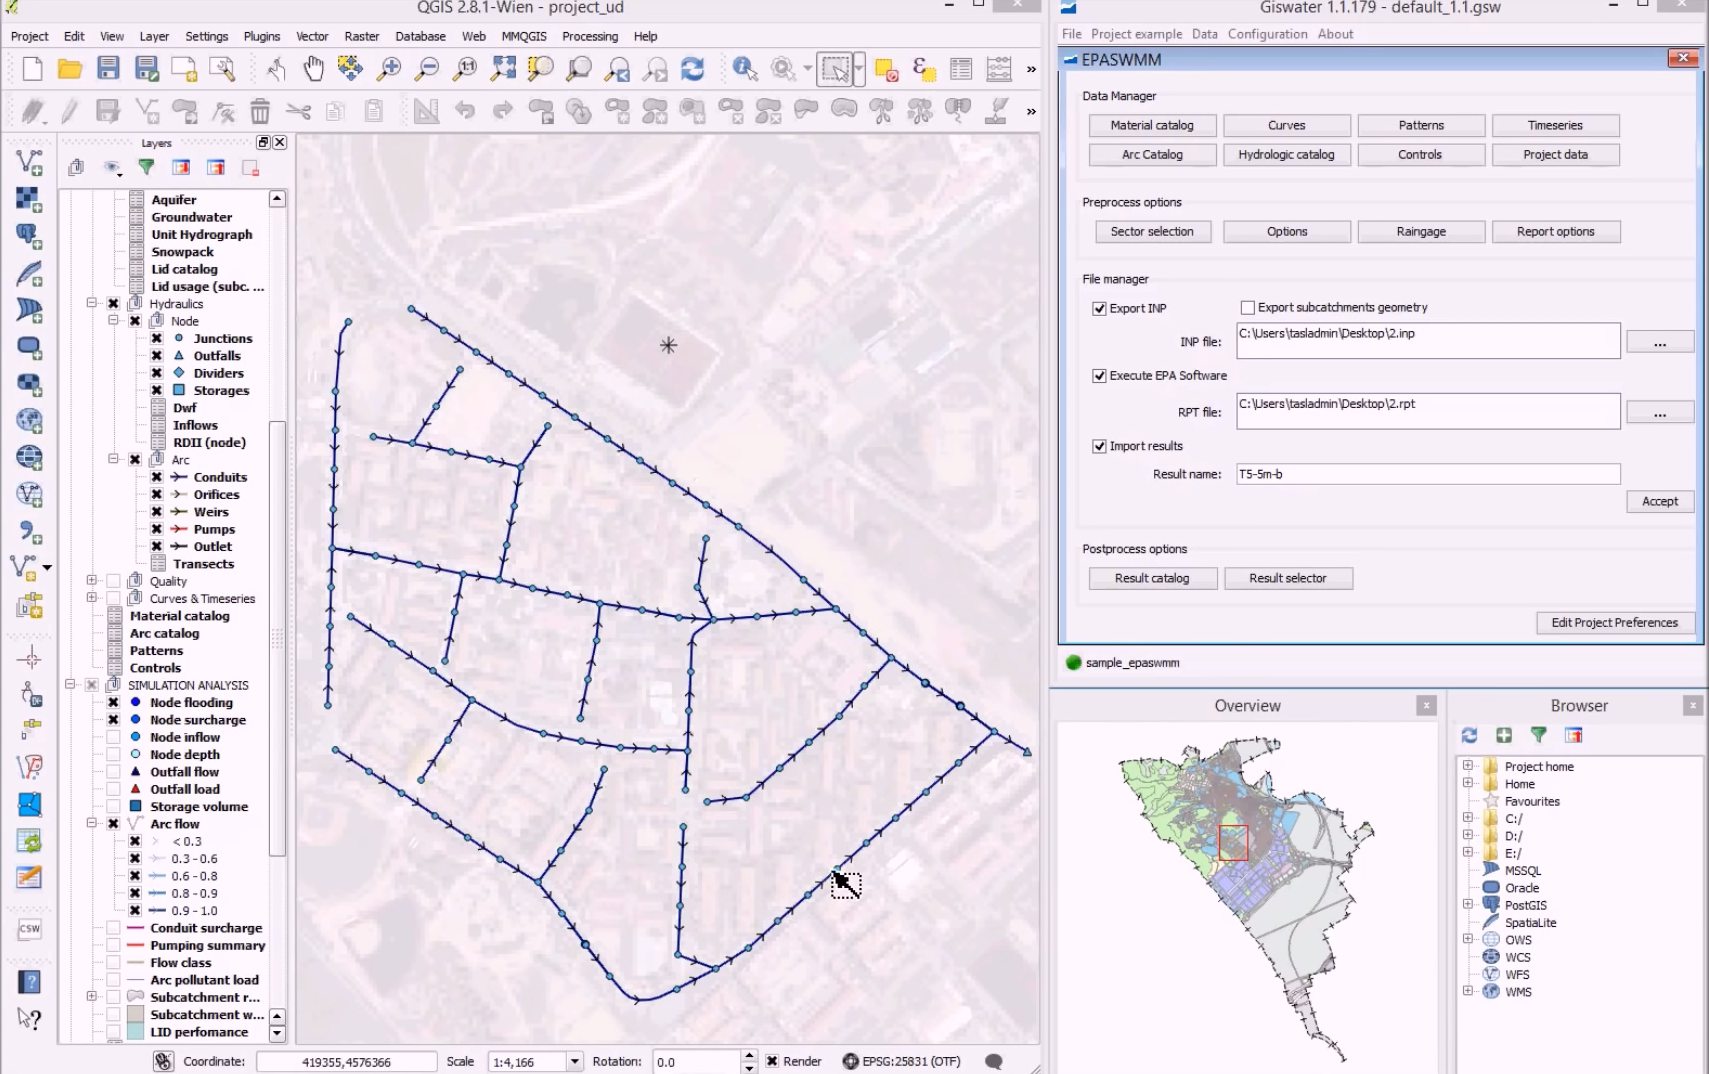1709x1074 pixels.
Task: Toggle the Import results checkbox
Action: (1099, 446)
